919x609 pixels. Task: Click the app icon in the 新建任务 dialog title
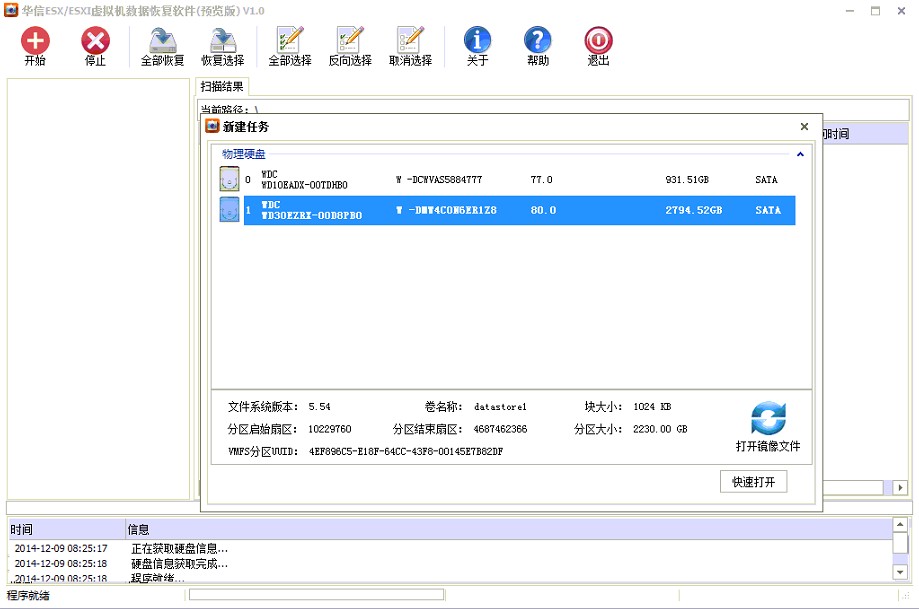(212, 126)
